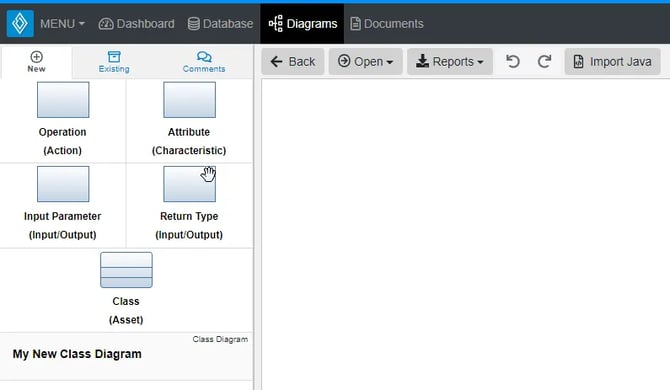
Task: Expand the Open dropdown
Action: (x=365, y=62)
